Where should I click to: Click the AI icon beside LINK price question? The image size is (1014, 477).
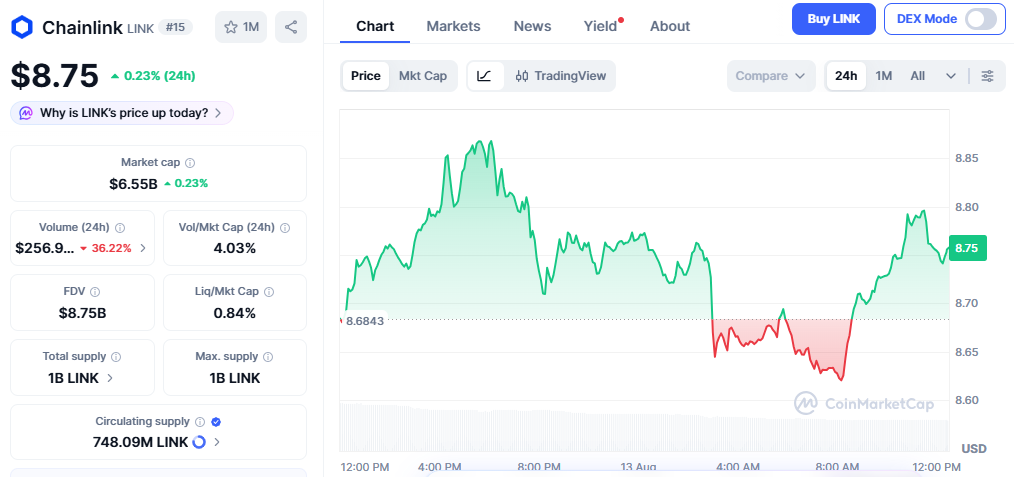[x=26, y=113]
